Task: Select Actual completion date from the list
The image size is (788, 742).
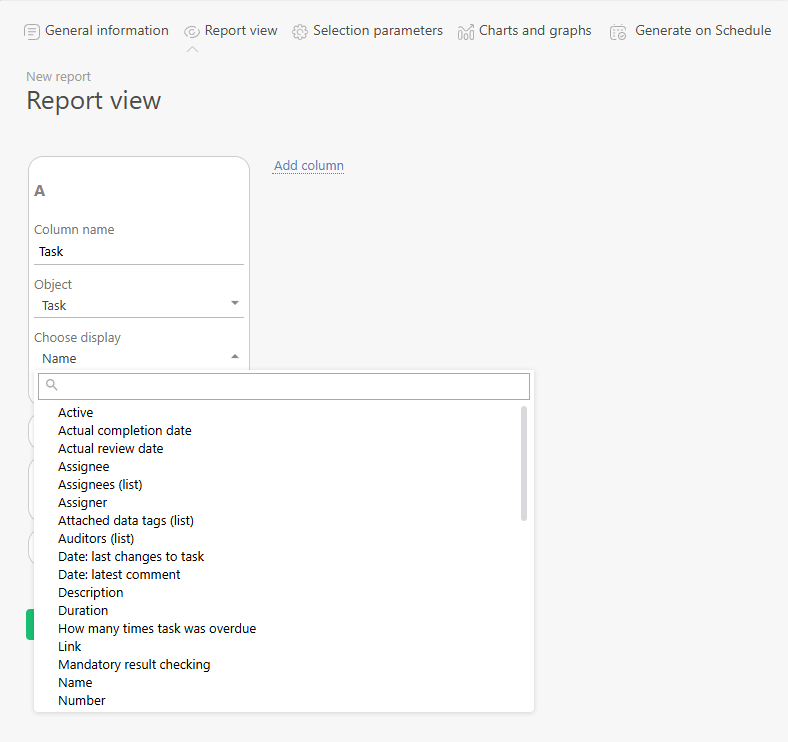Action: tap(125, 431)
